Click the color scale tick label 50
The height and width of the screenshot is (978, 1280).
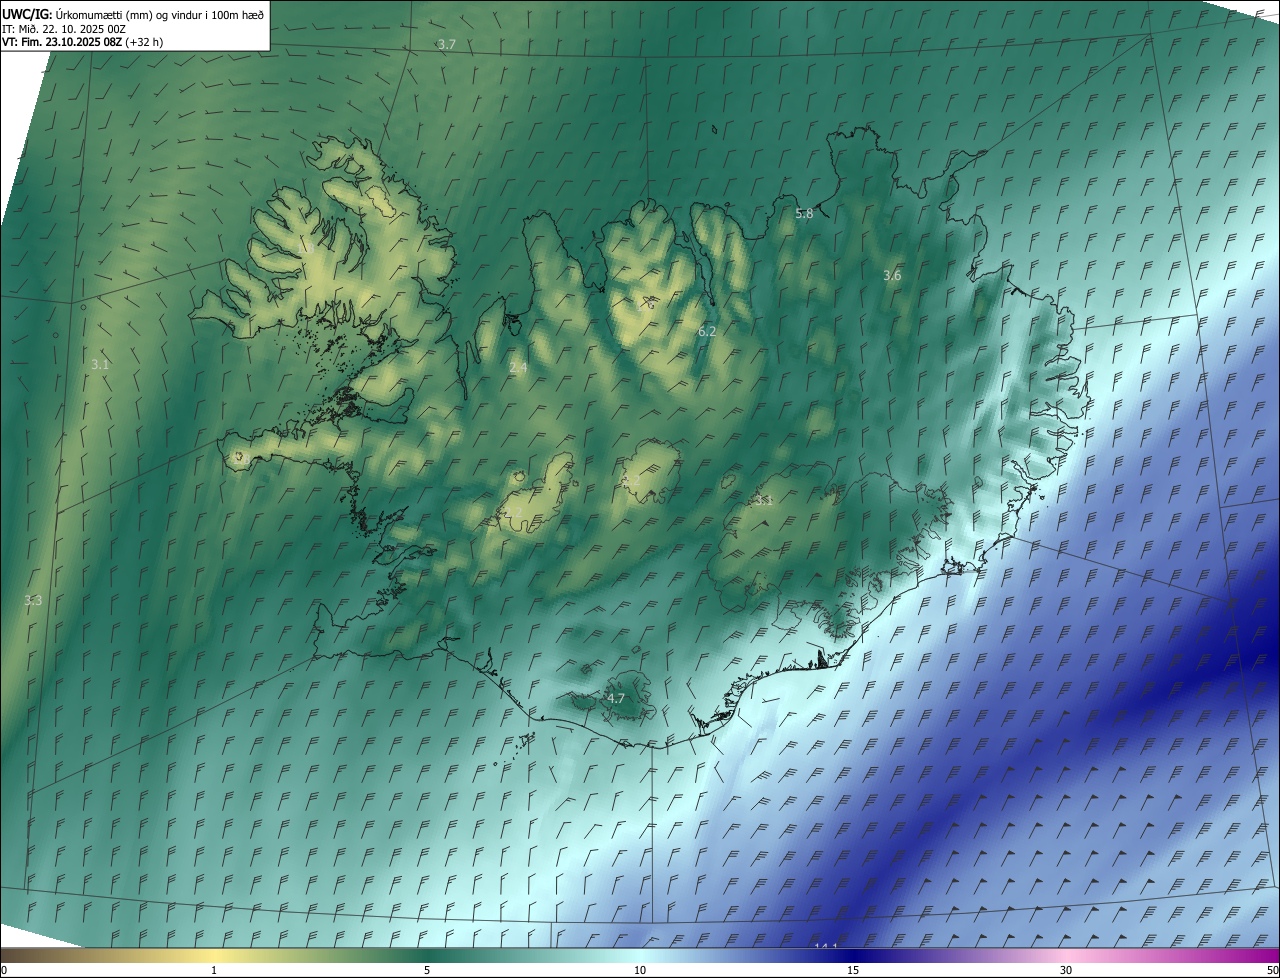1272,971
